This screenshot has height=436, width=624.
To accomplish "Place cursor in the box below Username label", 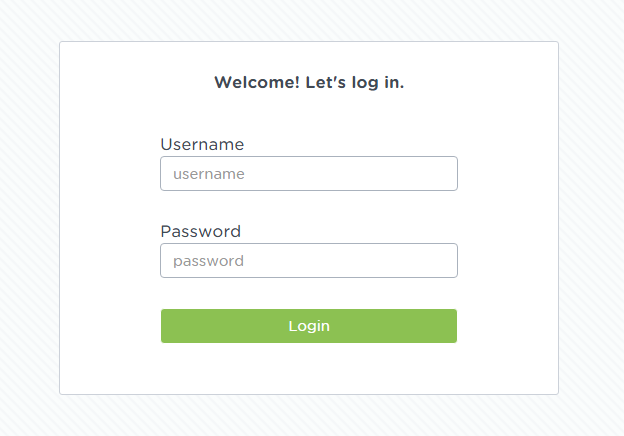I will click(x=309, y=173).
